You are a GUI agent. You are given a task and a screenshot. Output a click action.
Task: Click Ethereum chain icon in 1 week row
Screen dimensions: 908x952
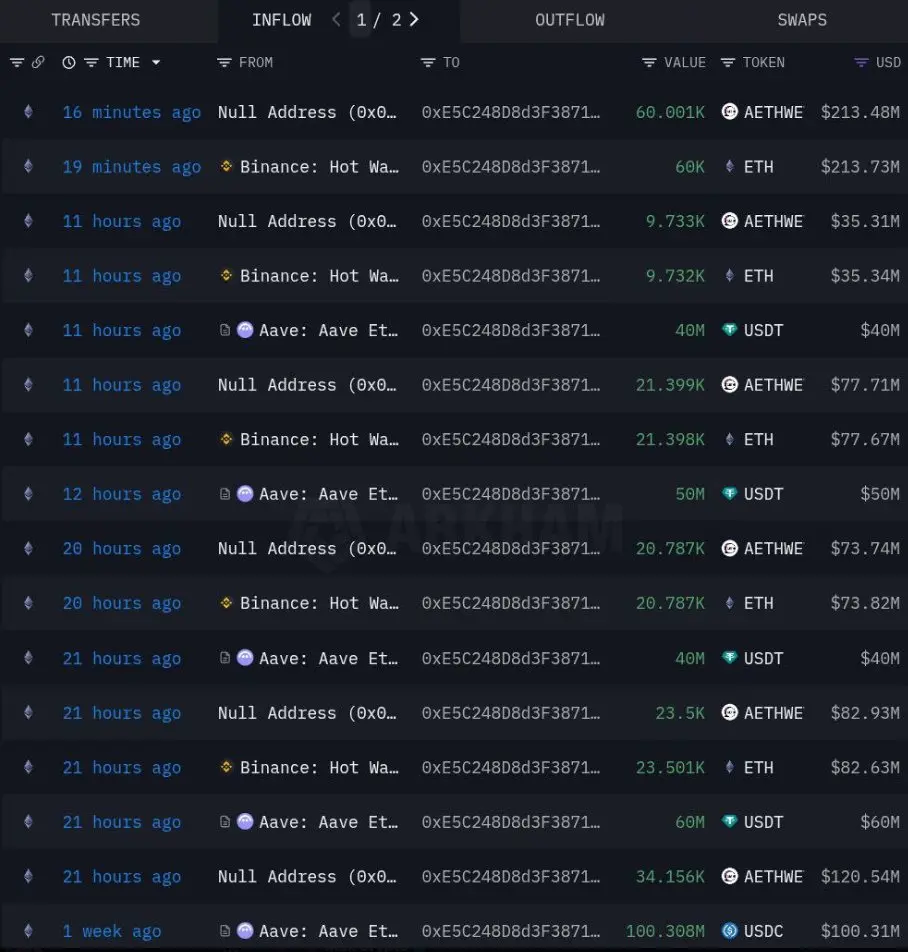pyautogui.click(x=28, y=931)
